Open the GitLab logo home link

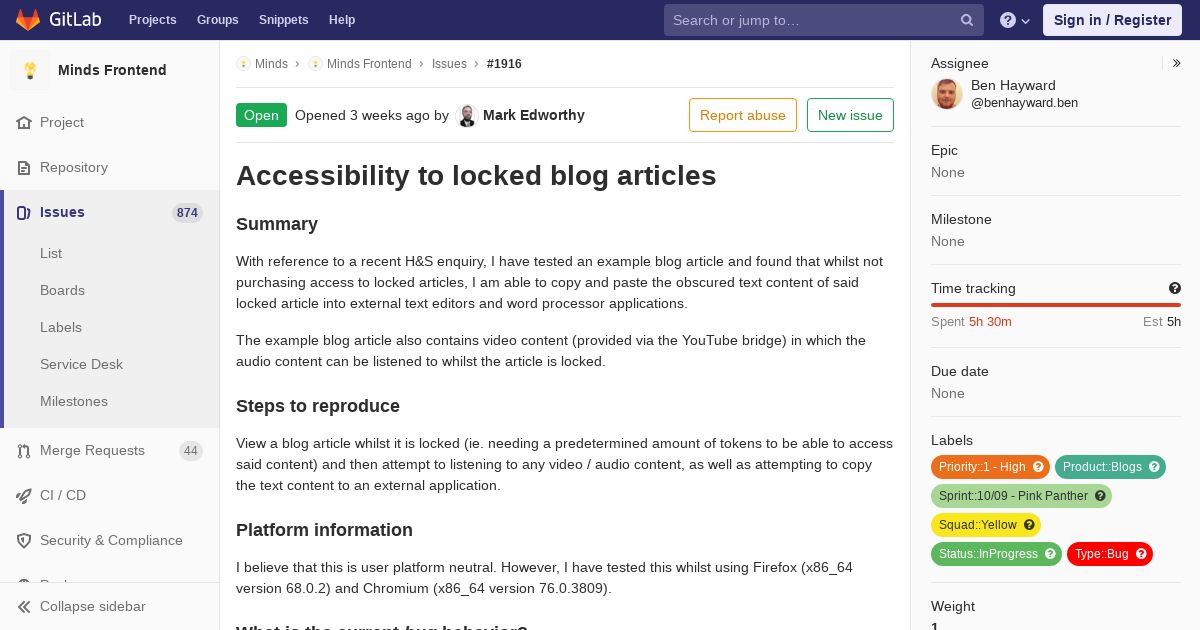(56, 19)
